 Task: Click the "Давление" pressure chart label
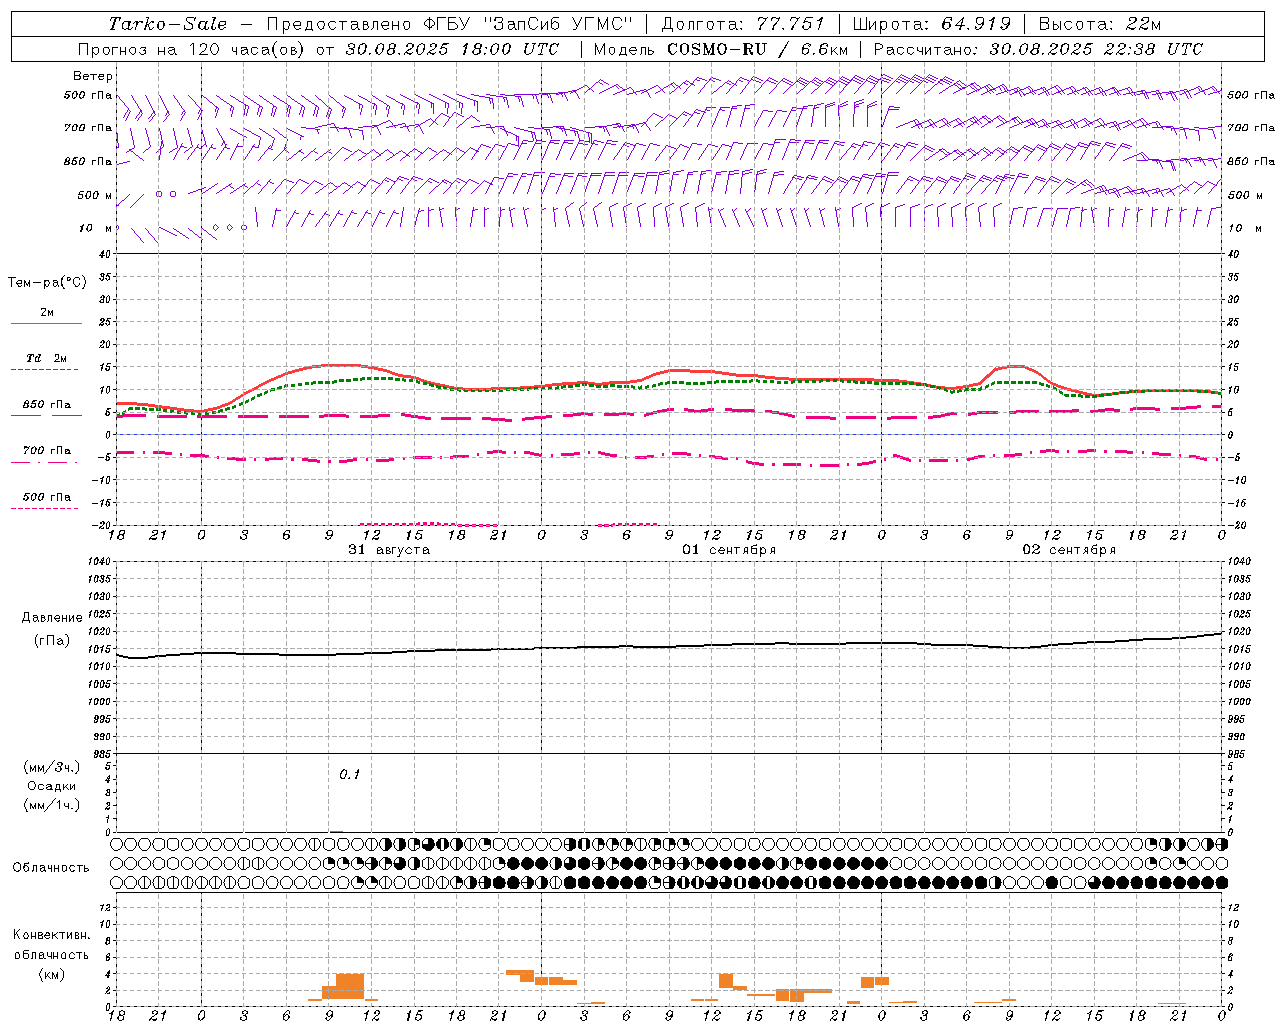52,618
